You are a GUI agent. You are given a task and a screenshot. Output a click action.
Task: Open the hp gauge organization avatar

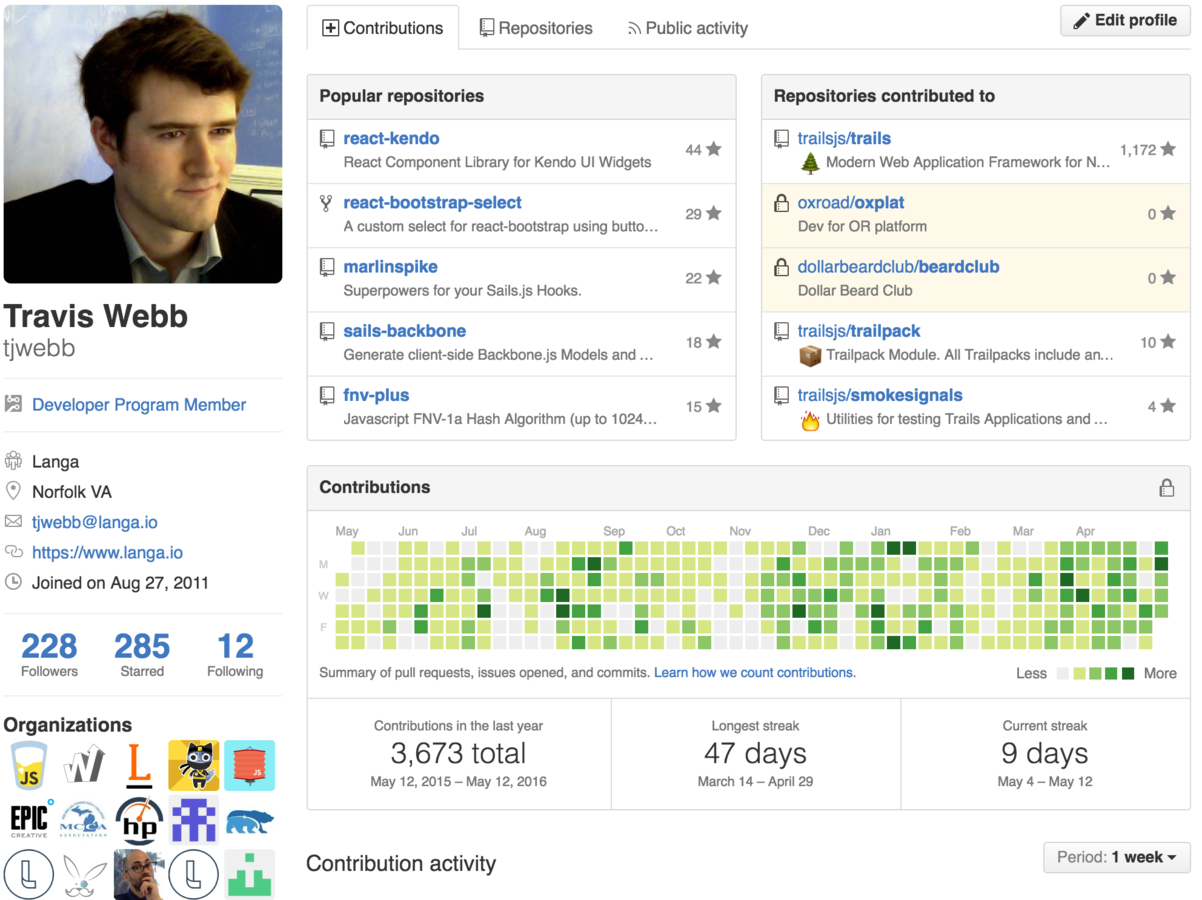coord(138,821)
